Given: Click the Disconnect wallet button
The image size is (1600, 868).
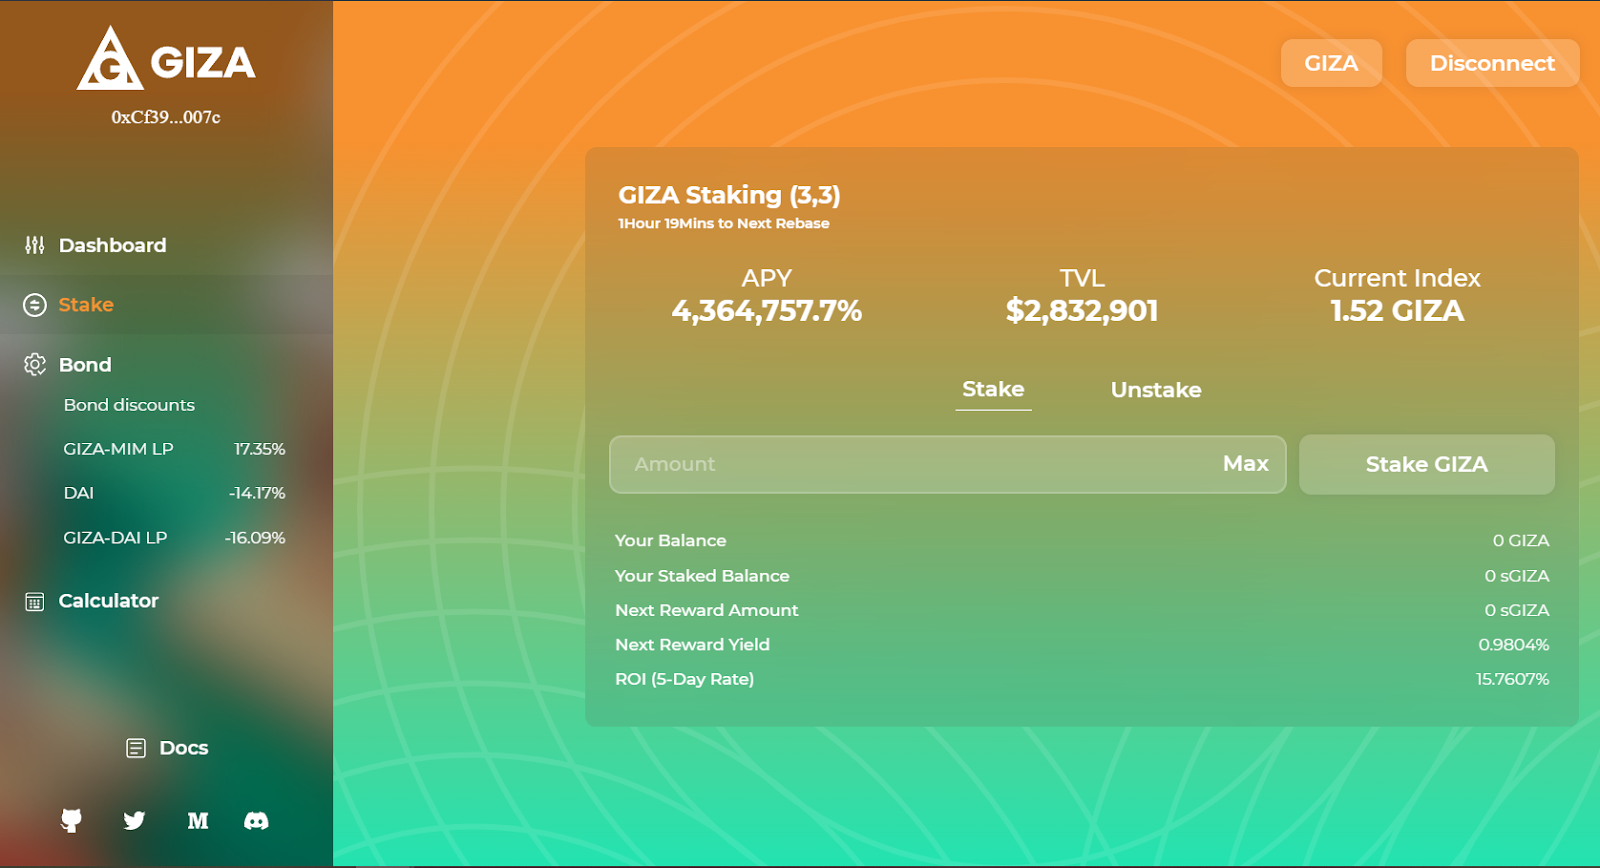Looking at the screenshot, I should pos(1492,63).
